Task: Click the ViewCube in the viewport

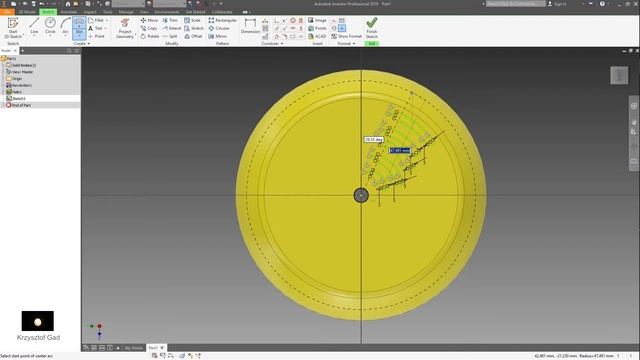Action: pyautogui.click(x=619, y=76)
